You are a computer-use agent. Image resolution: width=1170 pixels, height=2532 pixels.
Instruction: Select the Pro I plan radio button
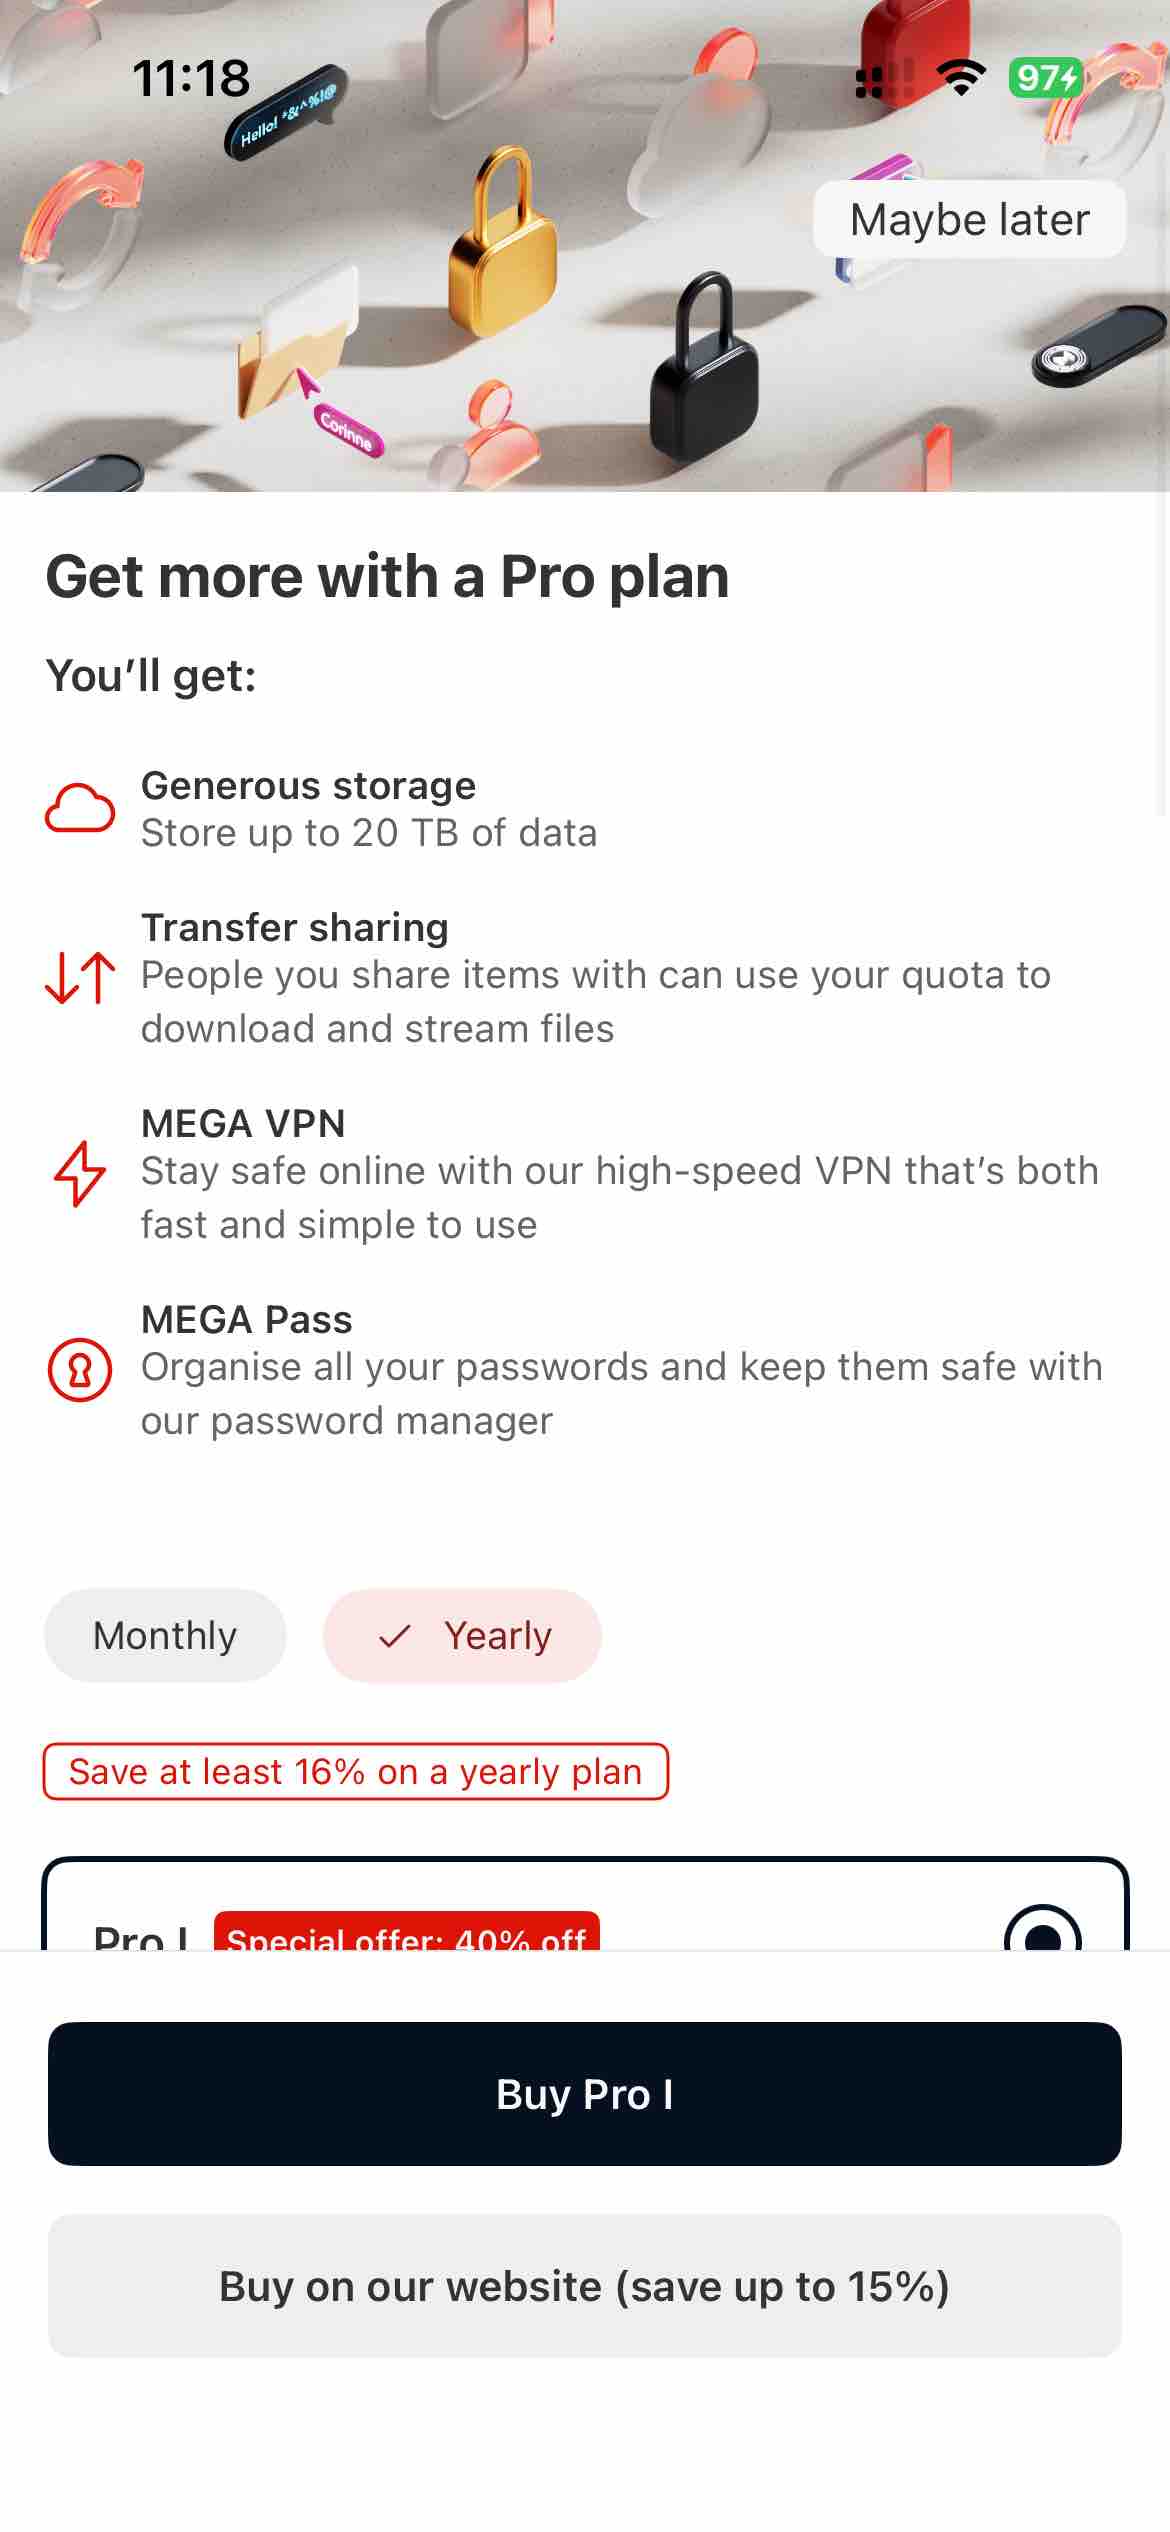1042,1935
